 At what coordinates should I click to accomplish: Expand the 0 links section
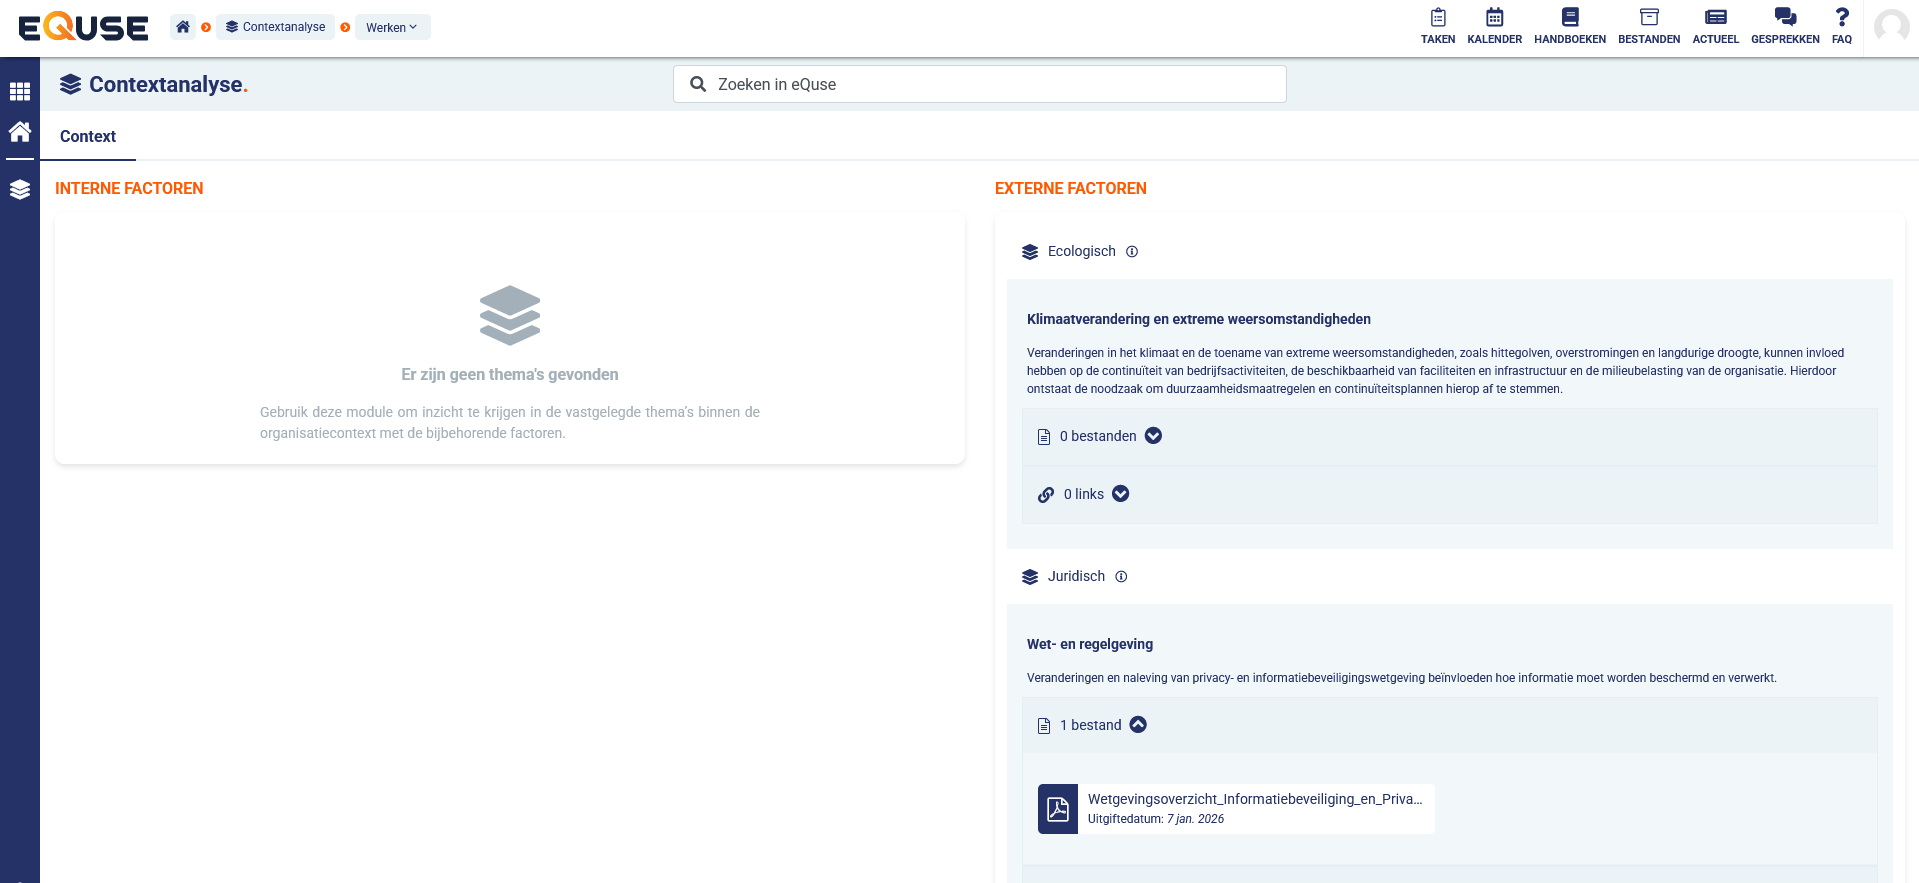(1121, 494)
